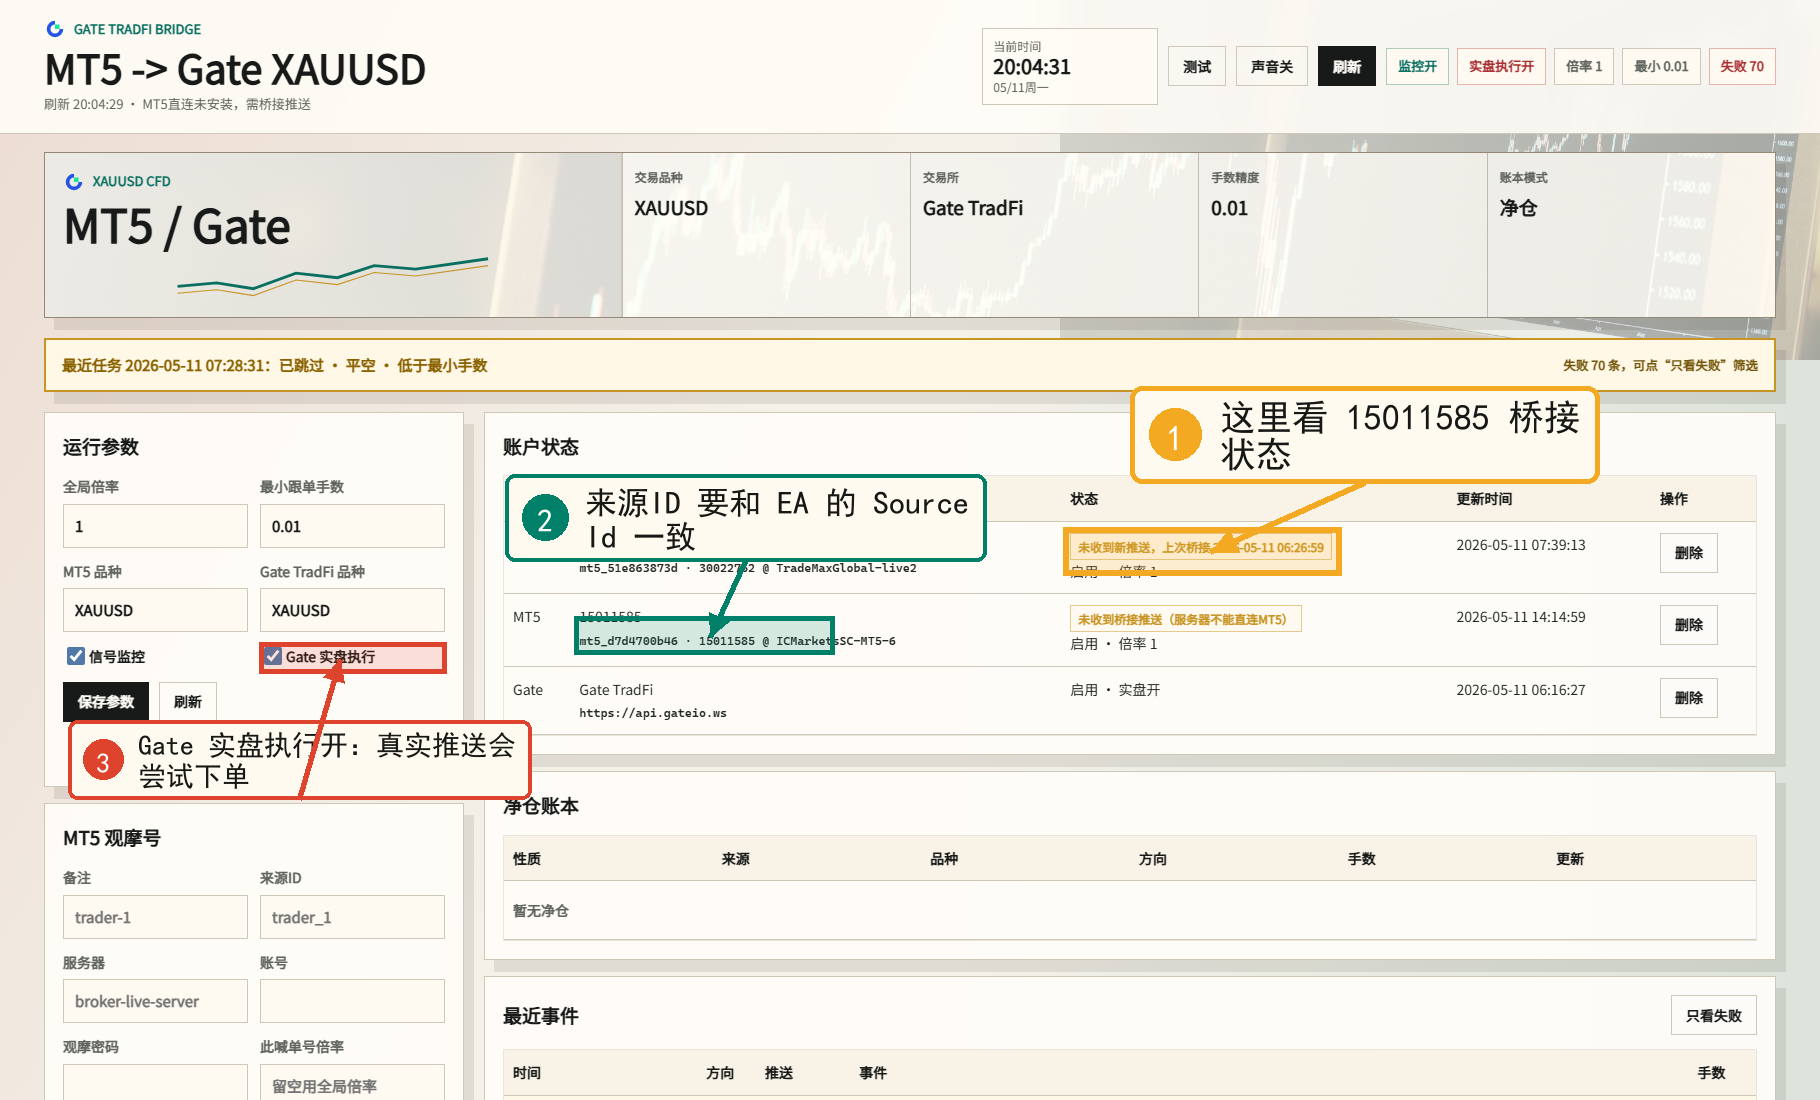This screenshot has width=1820, height=1100.
Task: Click the 最小 0.01 button
Action: [x=1661, y=66]
